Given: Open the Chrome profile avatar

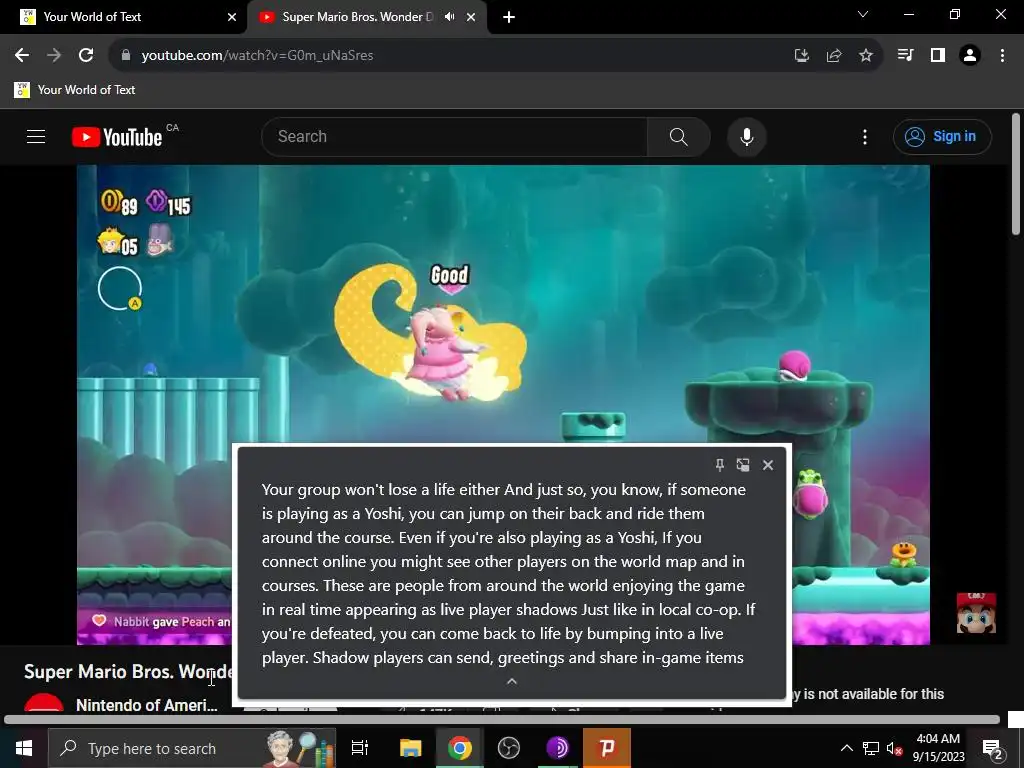Looking at the screenshot, I should (x=970, y=55).
